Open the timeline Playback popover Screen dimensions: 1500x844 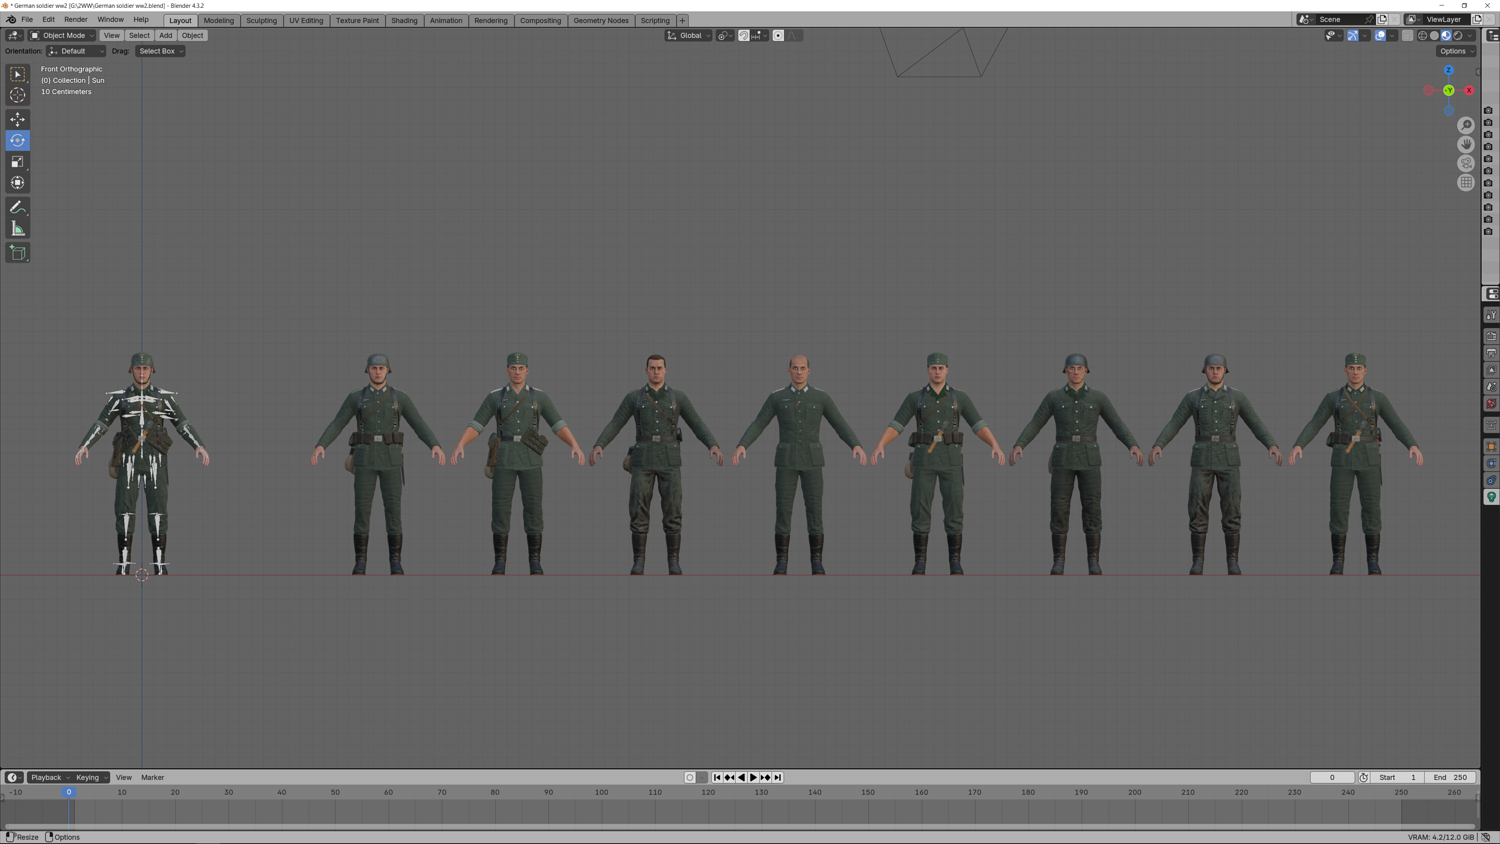(49, 777)
